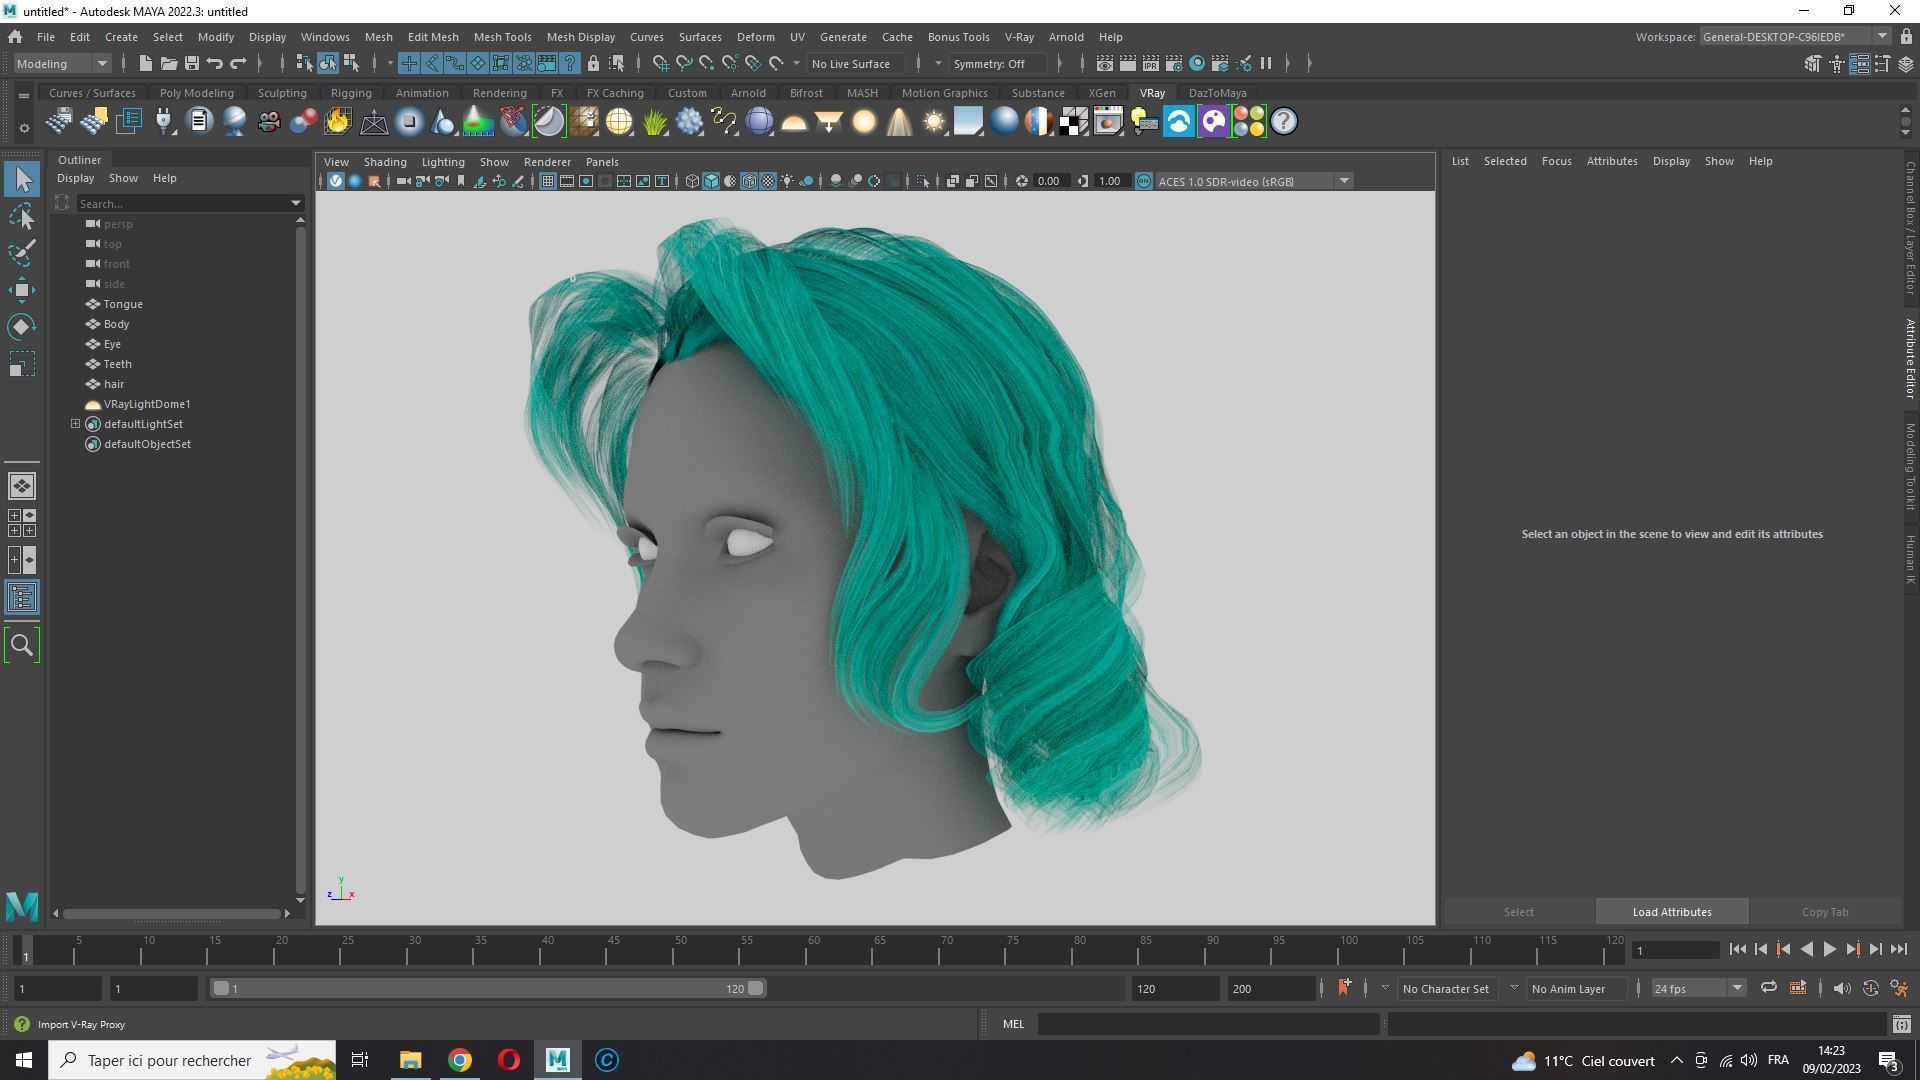Click the V-Ray grass fur shelf icon

point(654,122)
